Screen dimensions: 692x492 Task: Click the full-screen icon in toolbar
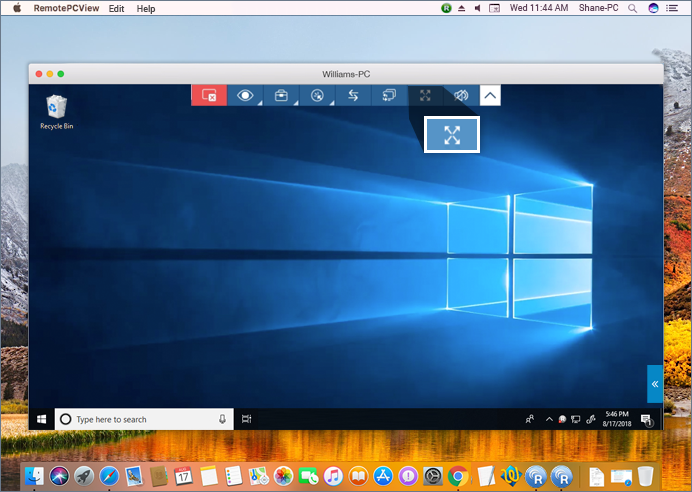click(x=425, y=96)
